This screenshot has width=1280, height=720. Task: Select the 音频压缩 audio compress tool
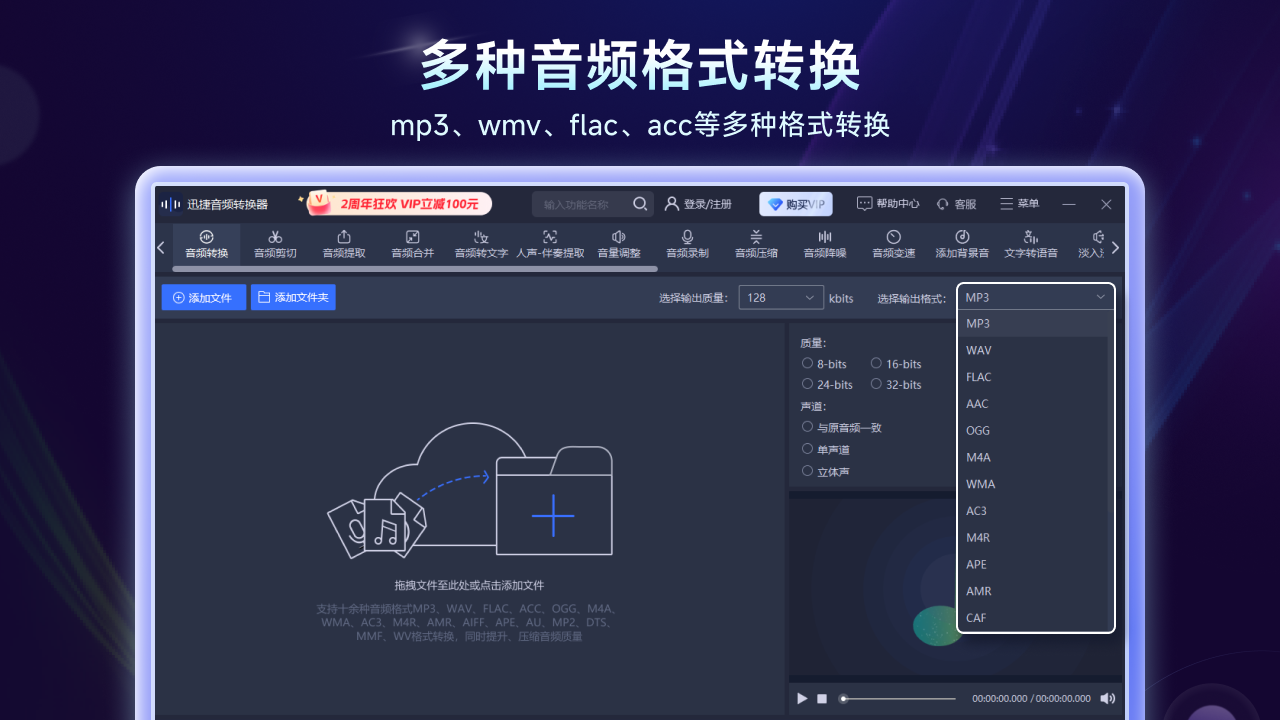[756, 244]
